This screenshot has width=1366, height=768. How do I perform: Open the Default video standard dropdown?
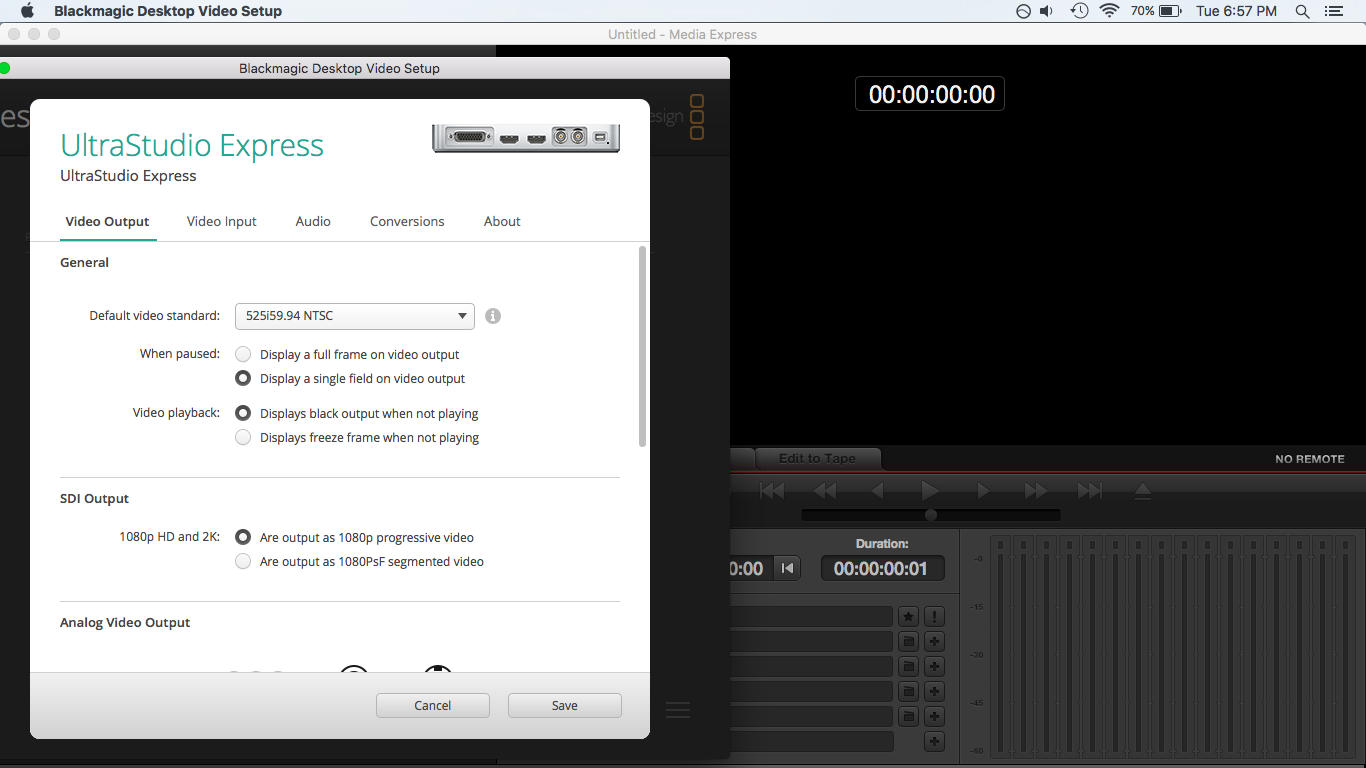tap(354, 316)
